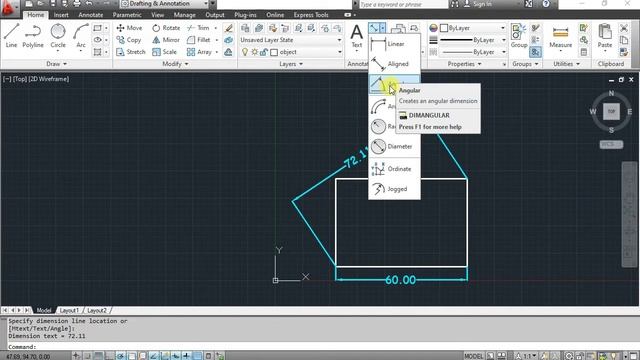This screenshot has height=360, width=640.
Task: Click the Copy tool
Action: tap(129, 40)
